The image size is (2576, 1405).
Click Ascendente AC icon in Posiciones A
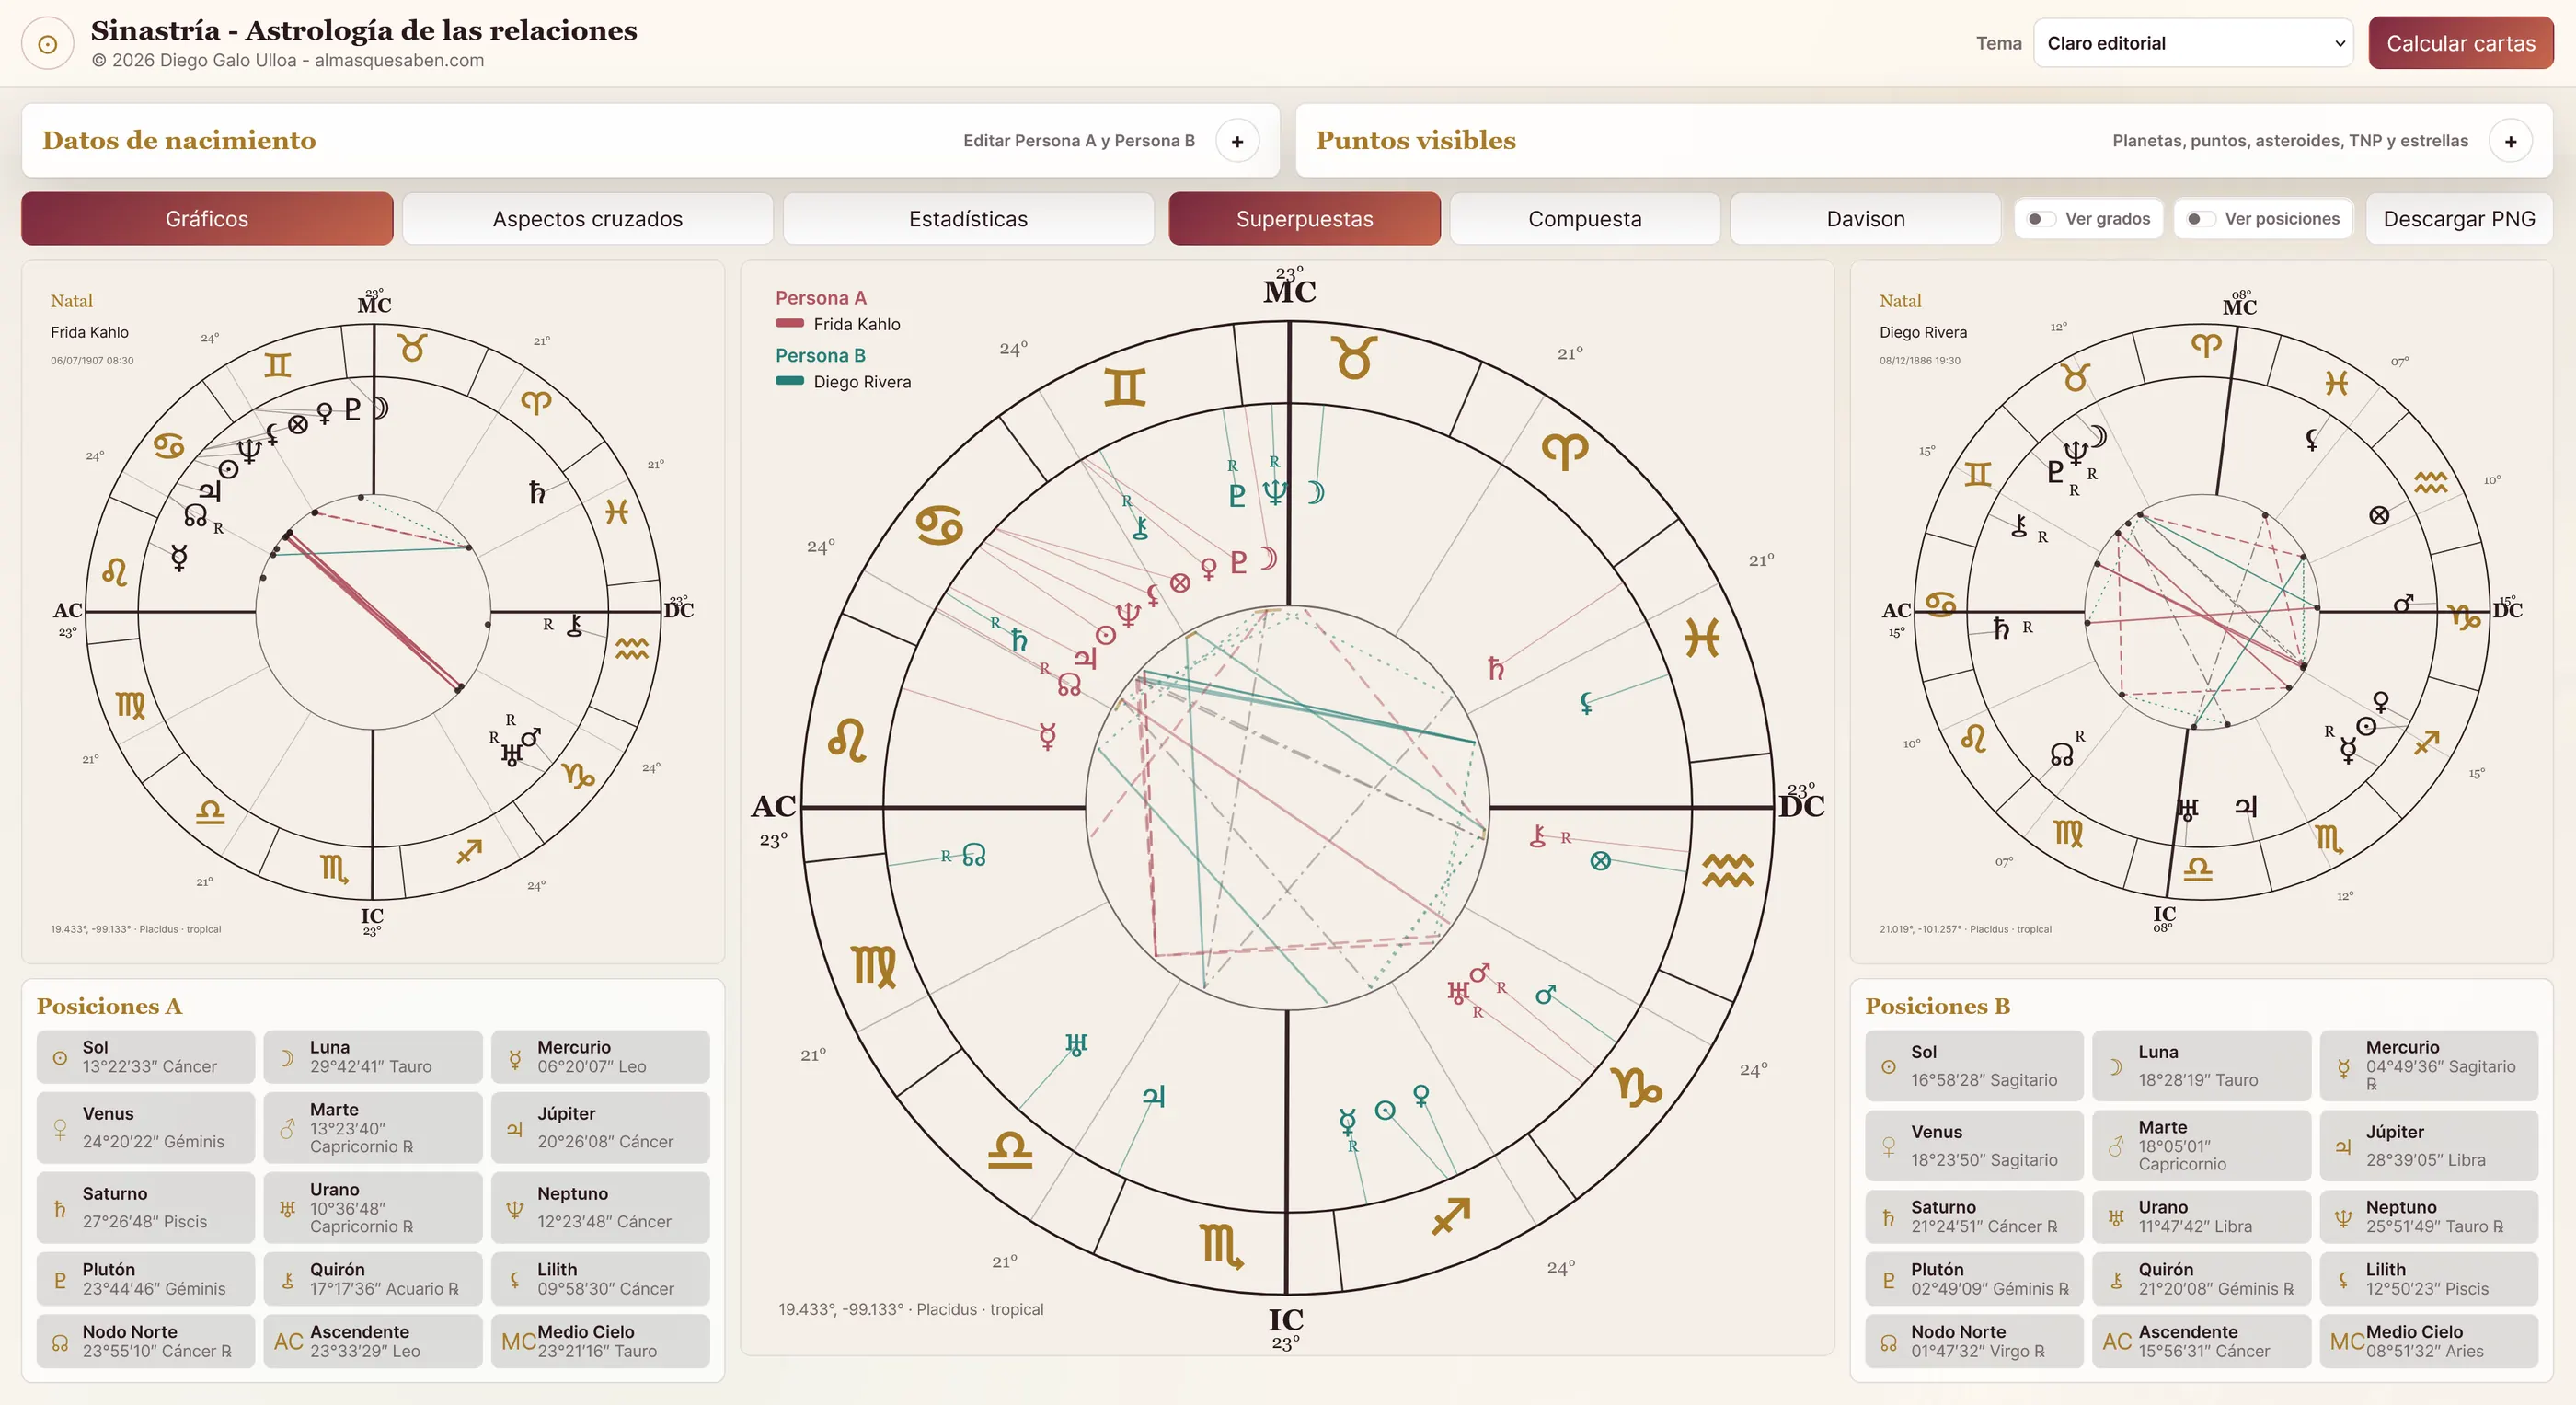tap(288, 1342)
